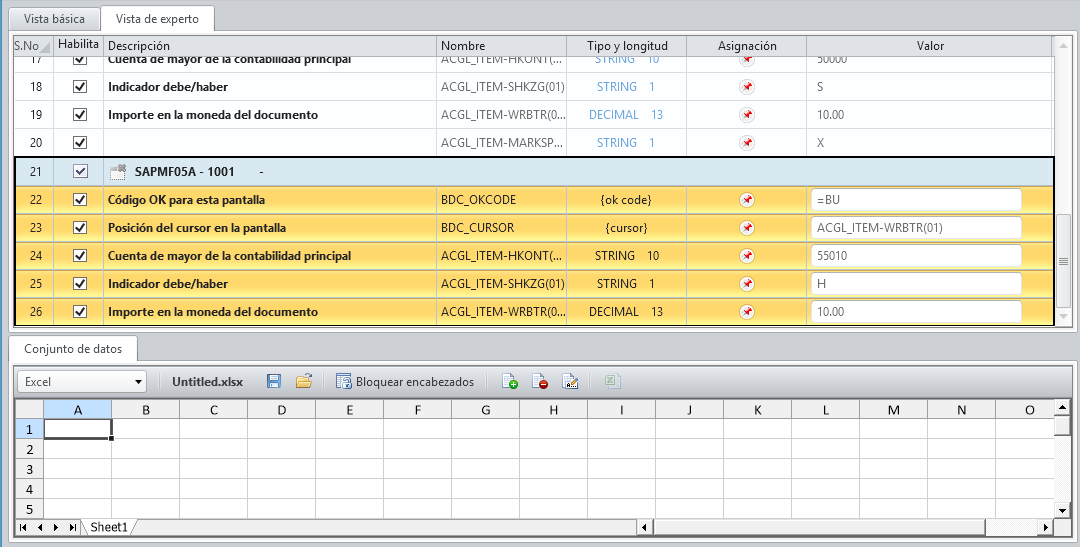Image resolution: width=1080 pixels, height=547 pixels.
Task: Click the field table vertical scrollbar thumb
Action: (1063, 262)
